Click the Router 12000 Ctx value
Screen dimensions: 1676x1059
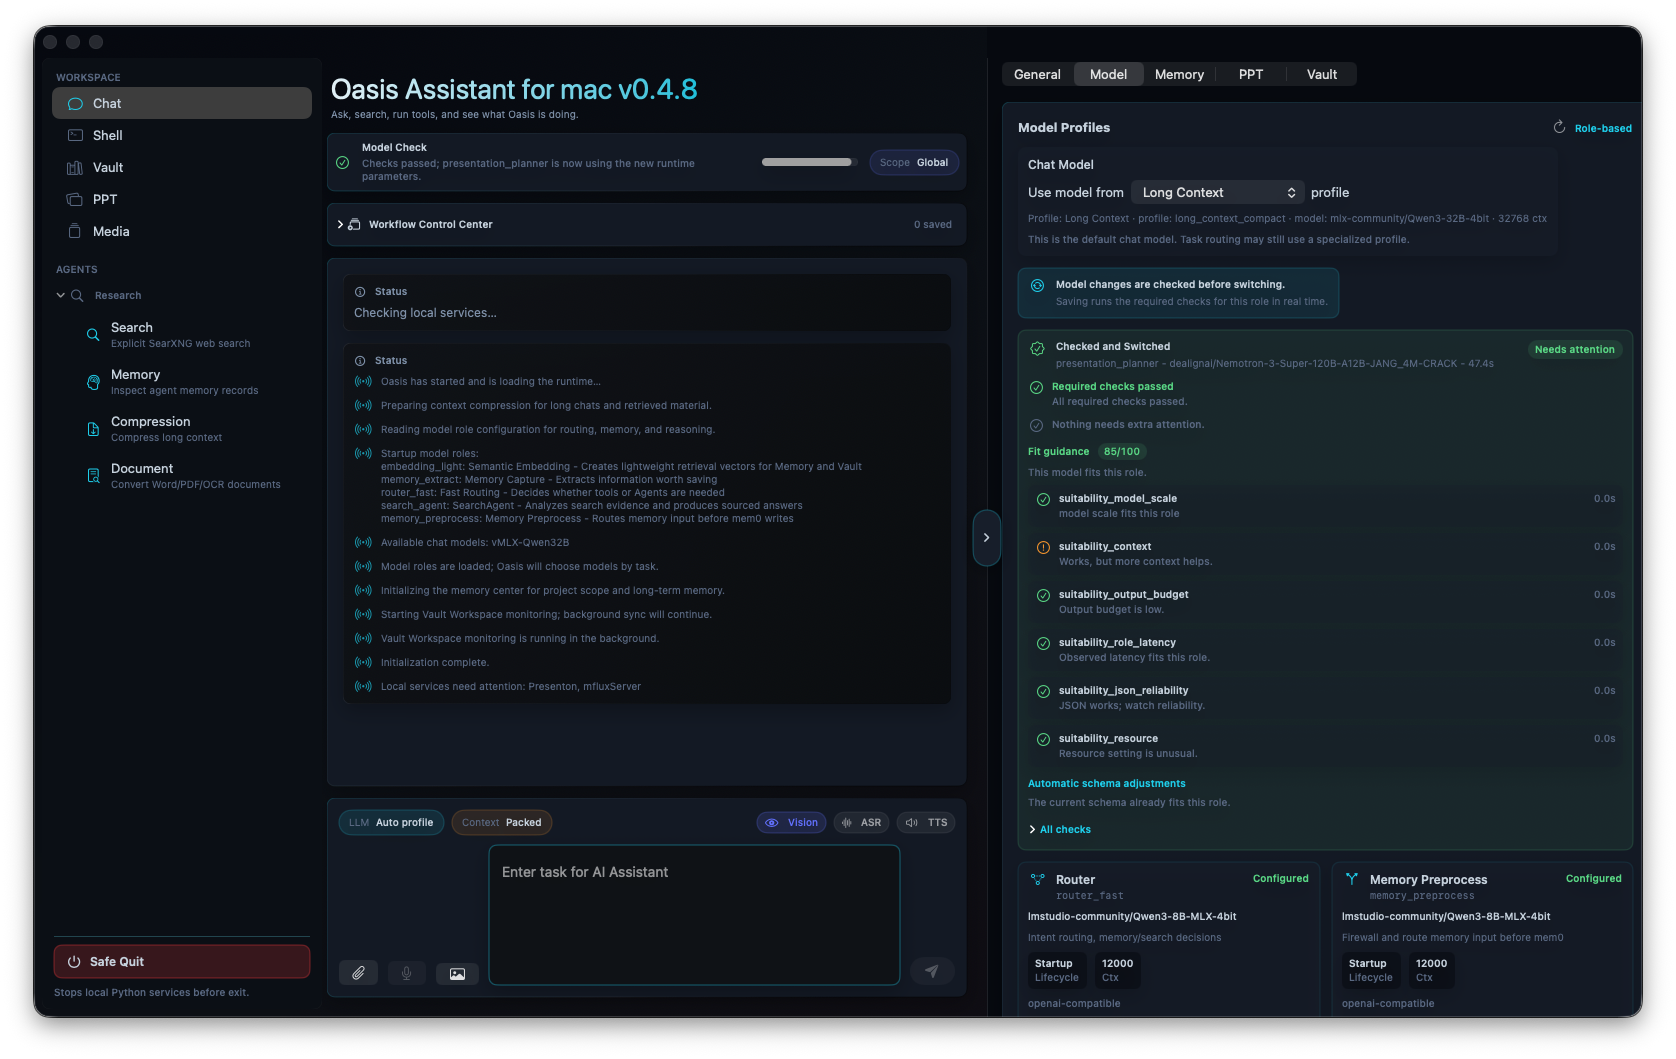[1117, 970]
